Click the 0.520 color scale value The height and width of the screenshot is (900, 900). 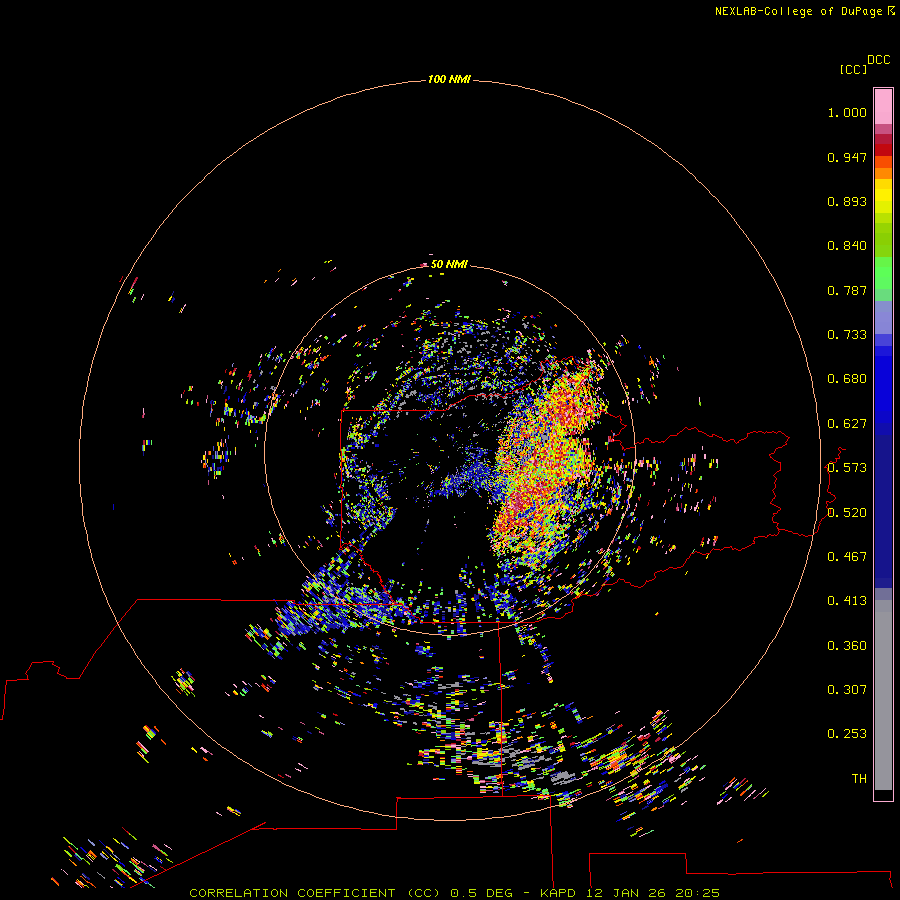[847, 513]
